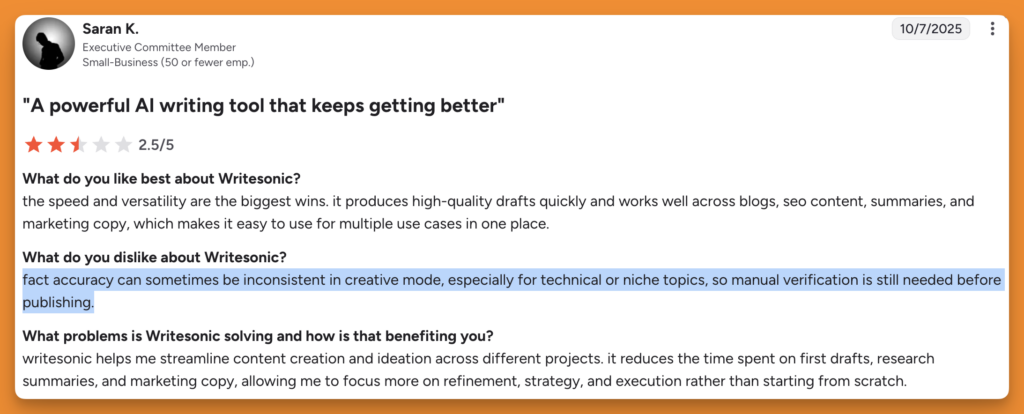1024x414 pixels.
Task: Click Saran K.'s profile avatar
Action: 48,45
